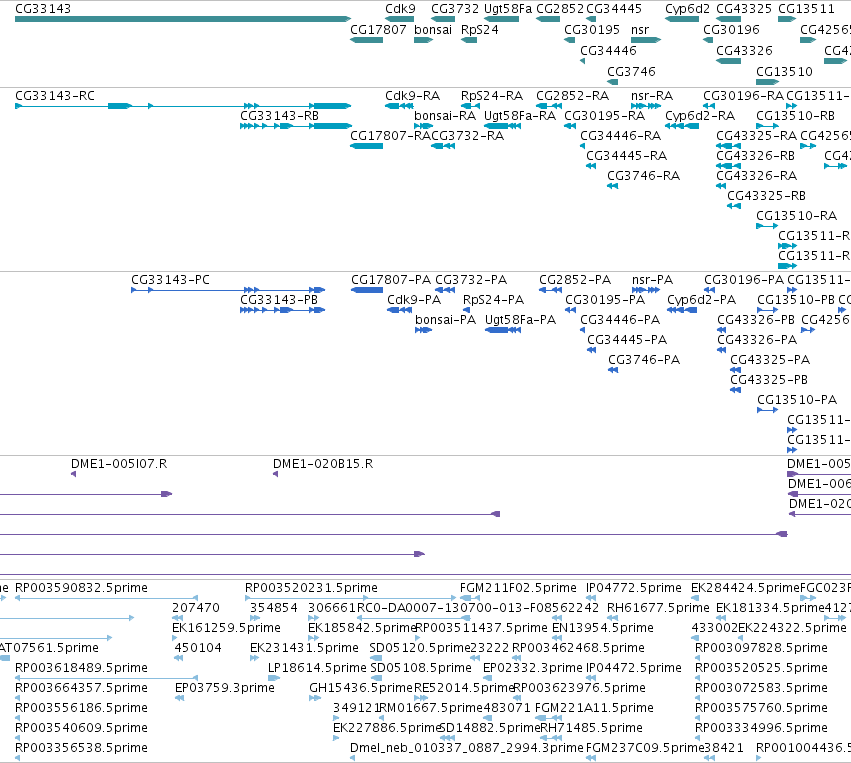Click the EK161259.5prime feature label
This screenshot has height=763, width=851.
226,628
